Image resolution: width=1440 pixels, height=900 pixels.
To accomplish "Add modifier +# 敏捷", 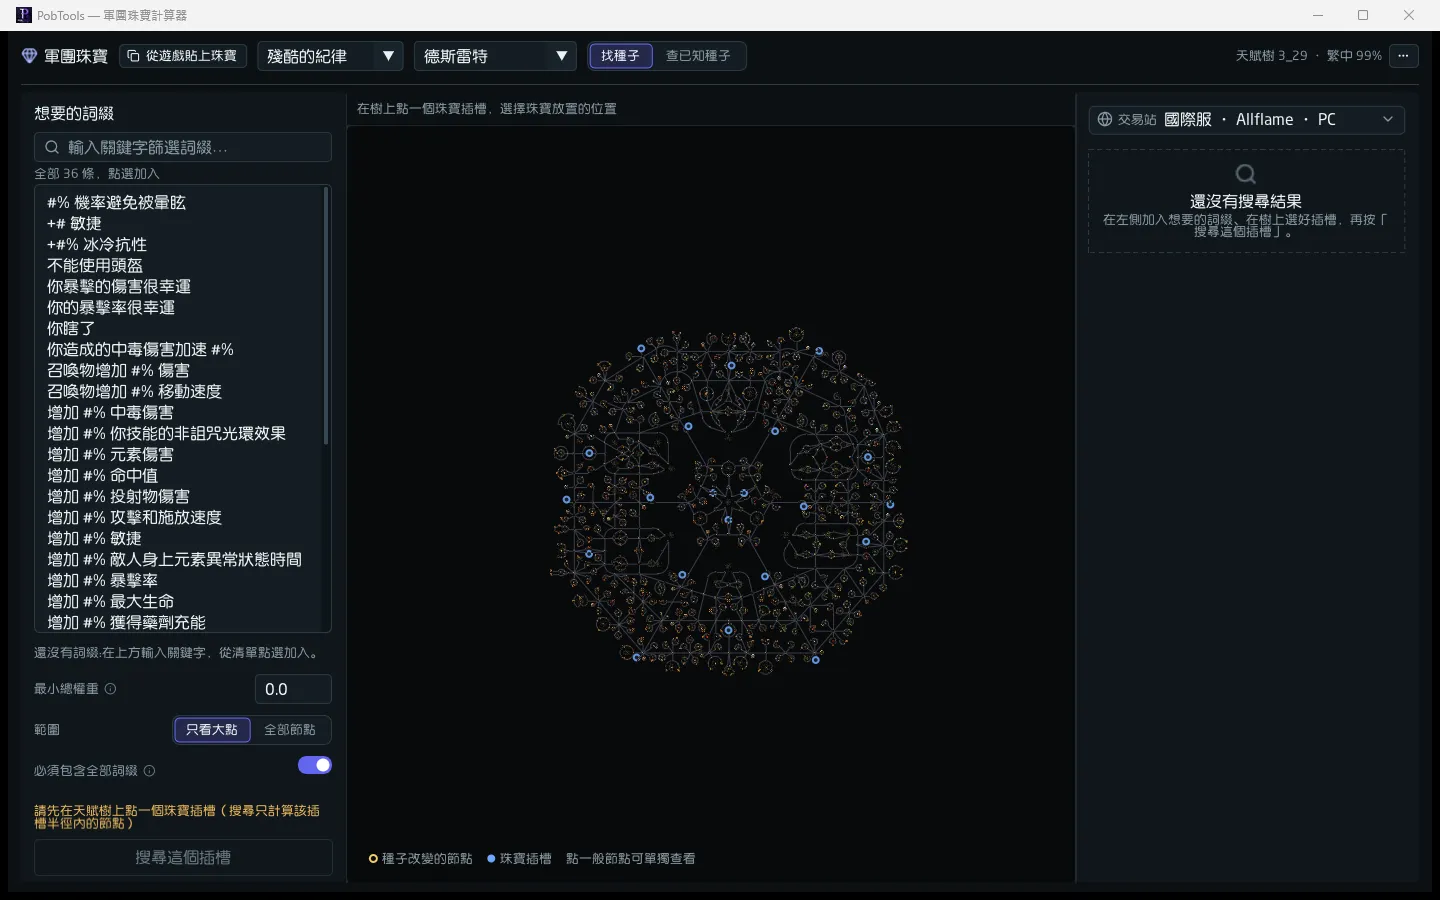I will pos(180,223).
